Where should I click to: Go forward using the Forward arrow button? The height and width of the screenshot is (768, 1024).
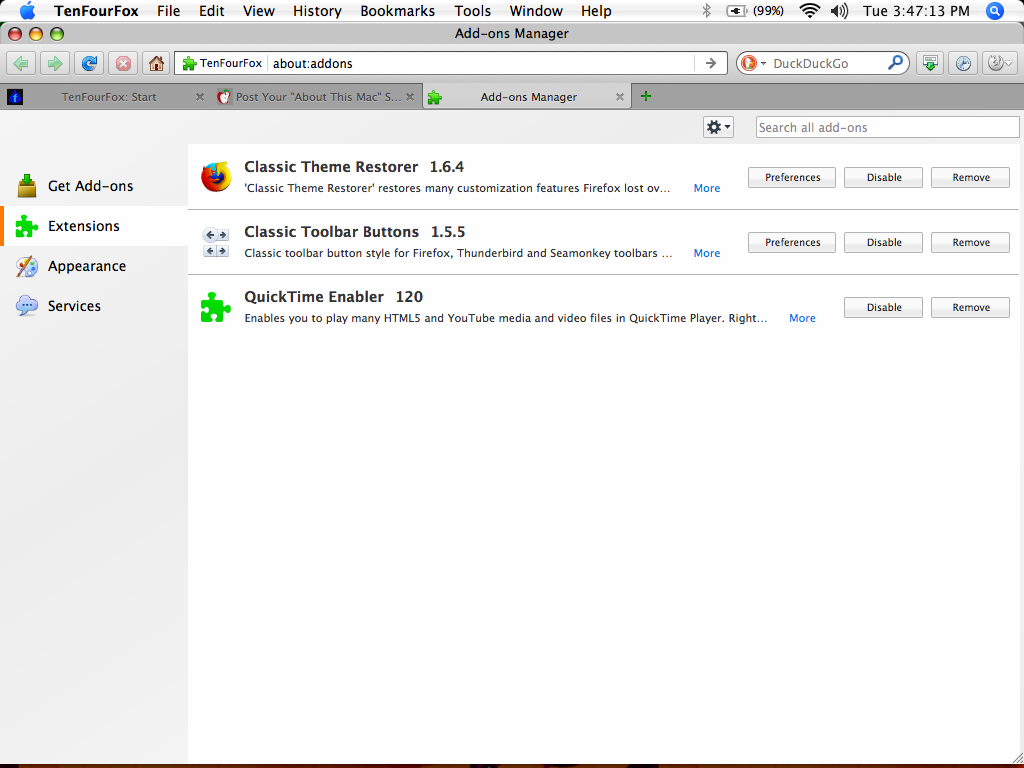click(55, 63)
